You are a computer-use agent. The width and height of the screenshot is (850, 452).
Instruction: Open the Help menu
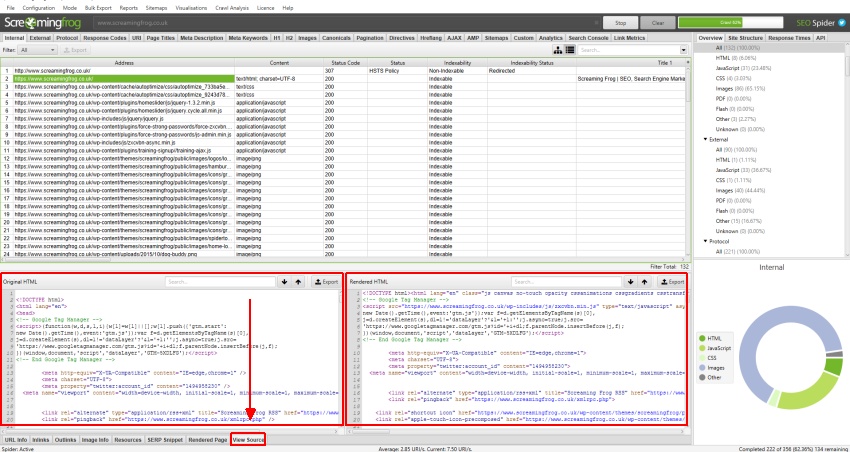[288, 8]
